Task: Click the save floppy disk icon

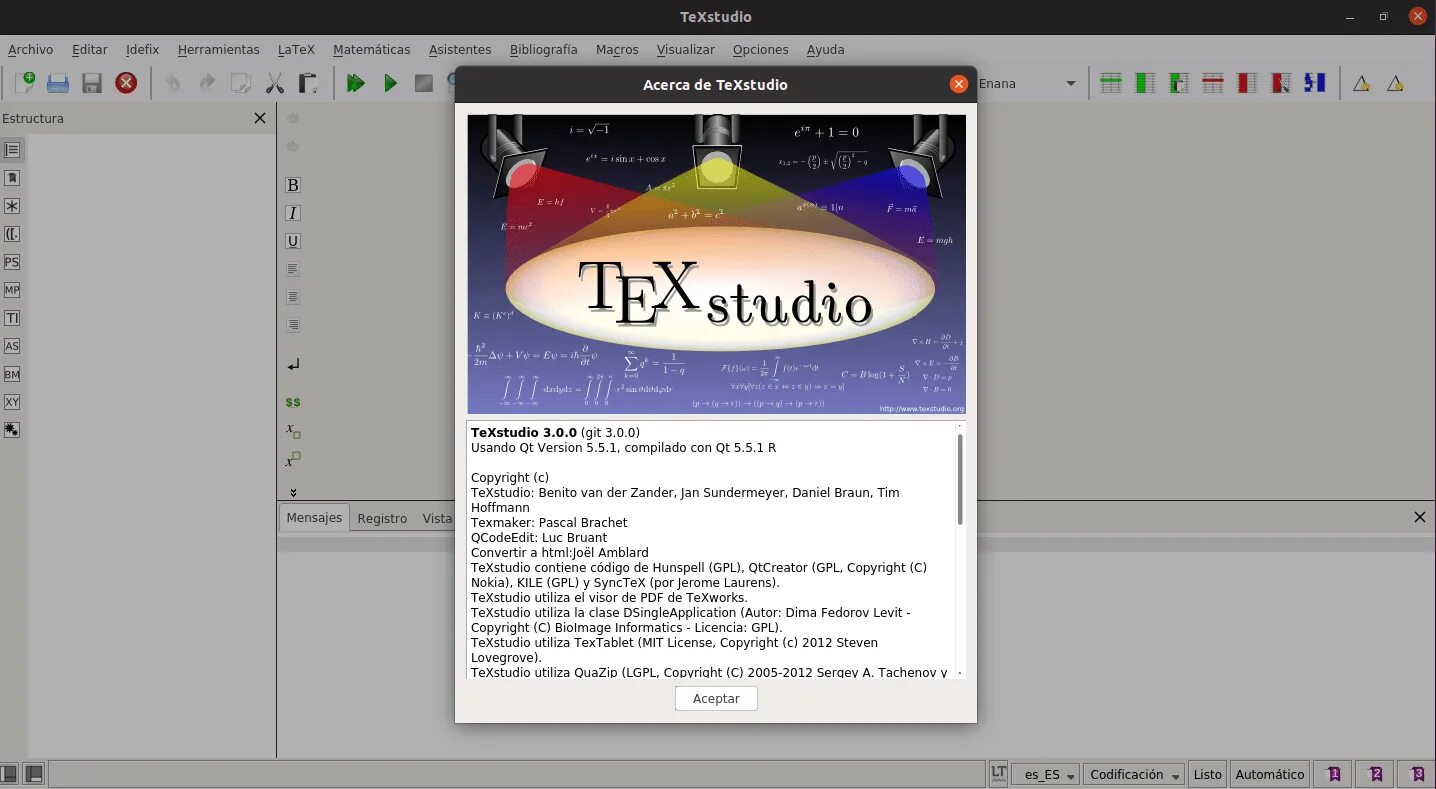Action: [92, 83]
